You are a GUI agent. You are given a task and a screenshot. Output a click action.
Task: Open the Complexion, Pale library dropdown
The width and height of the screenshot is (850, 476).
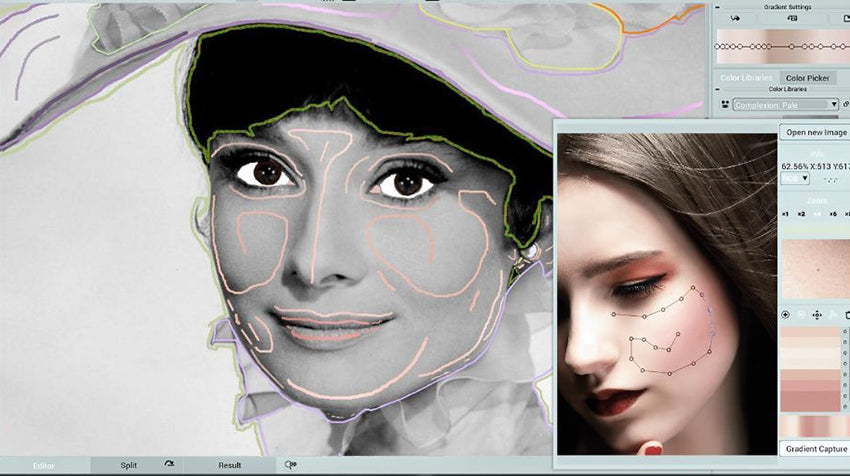coord(785,104)
